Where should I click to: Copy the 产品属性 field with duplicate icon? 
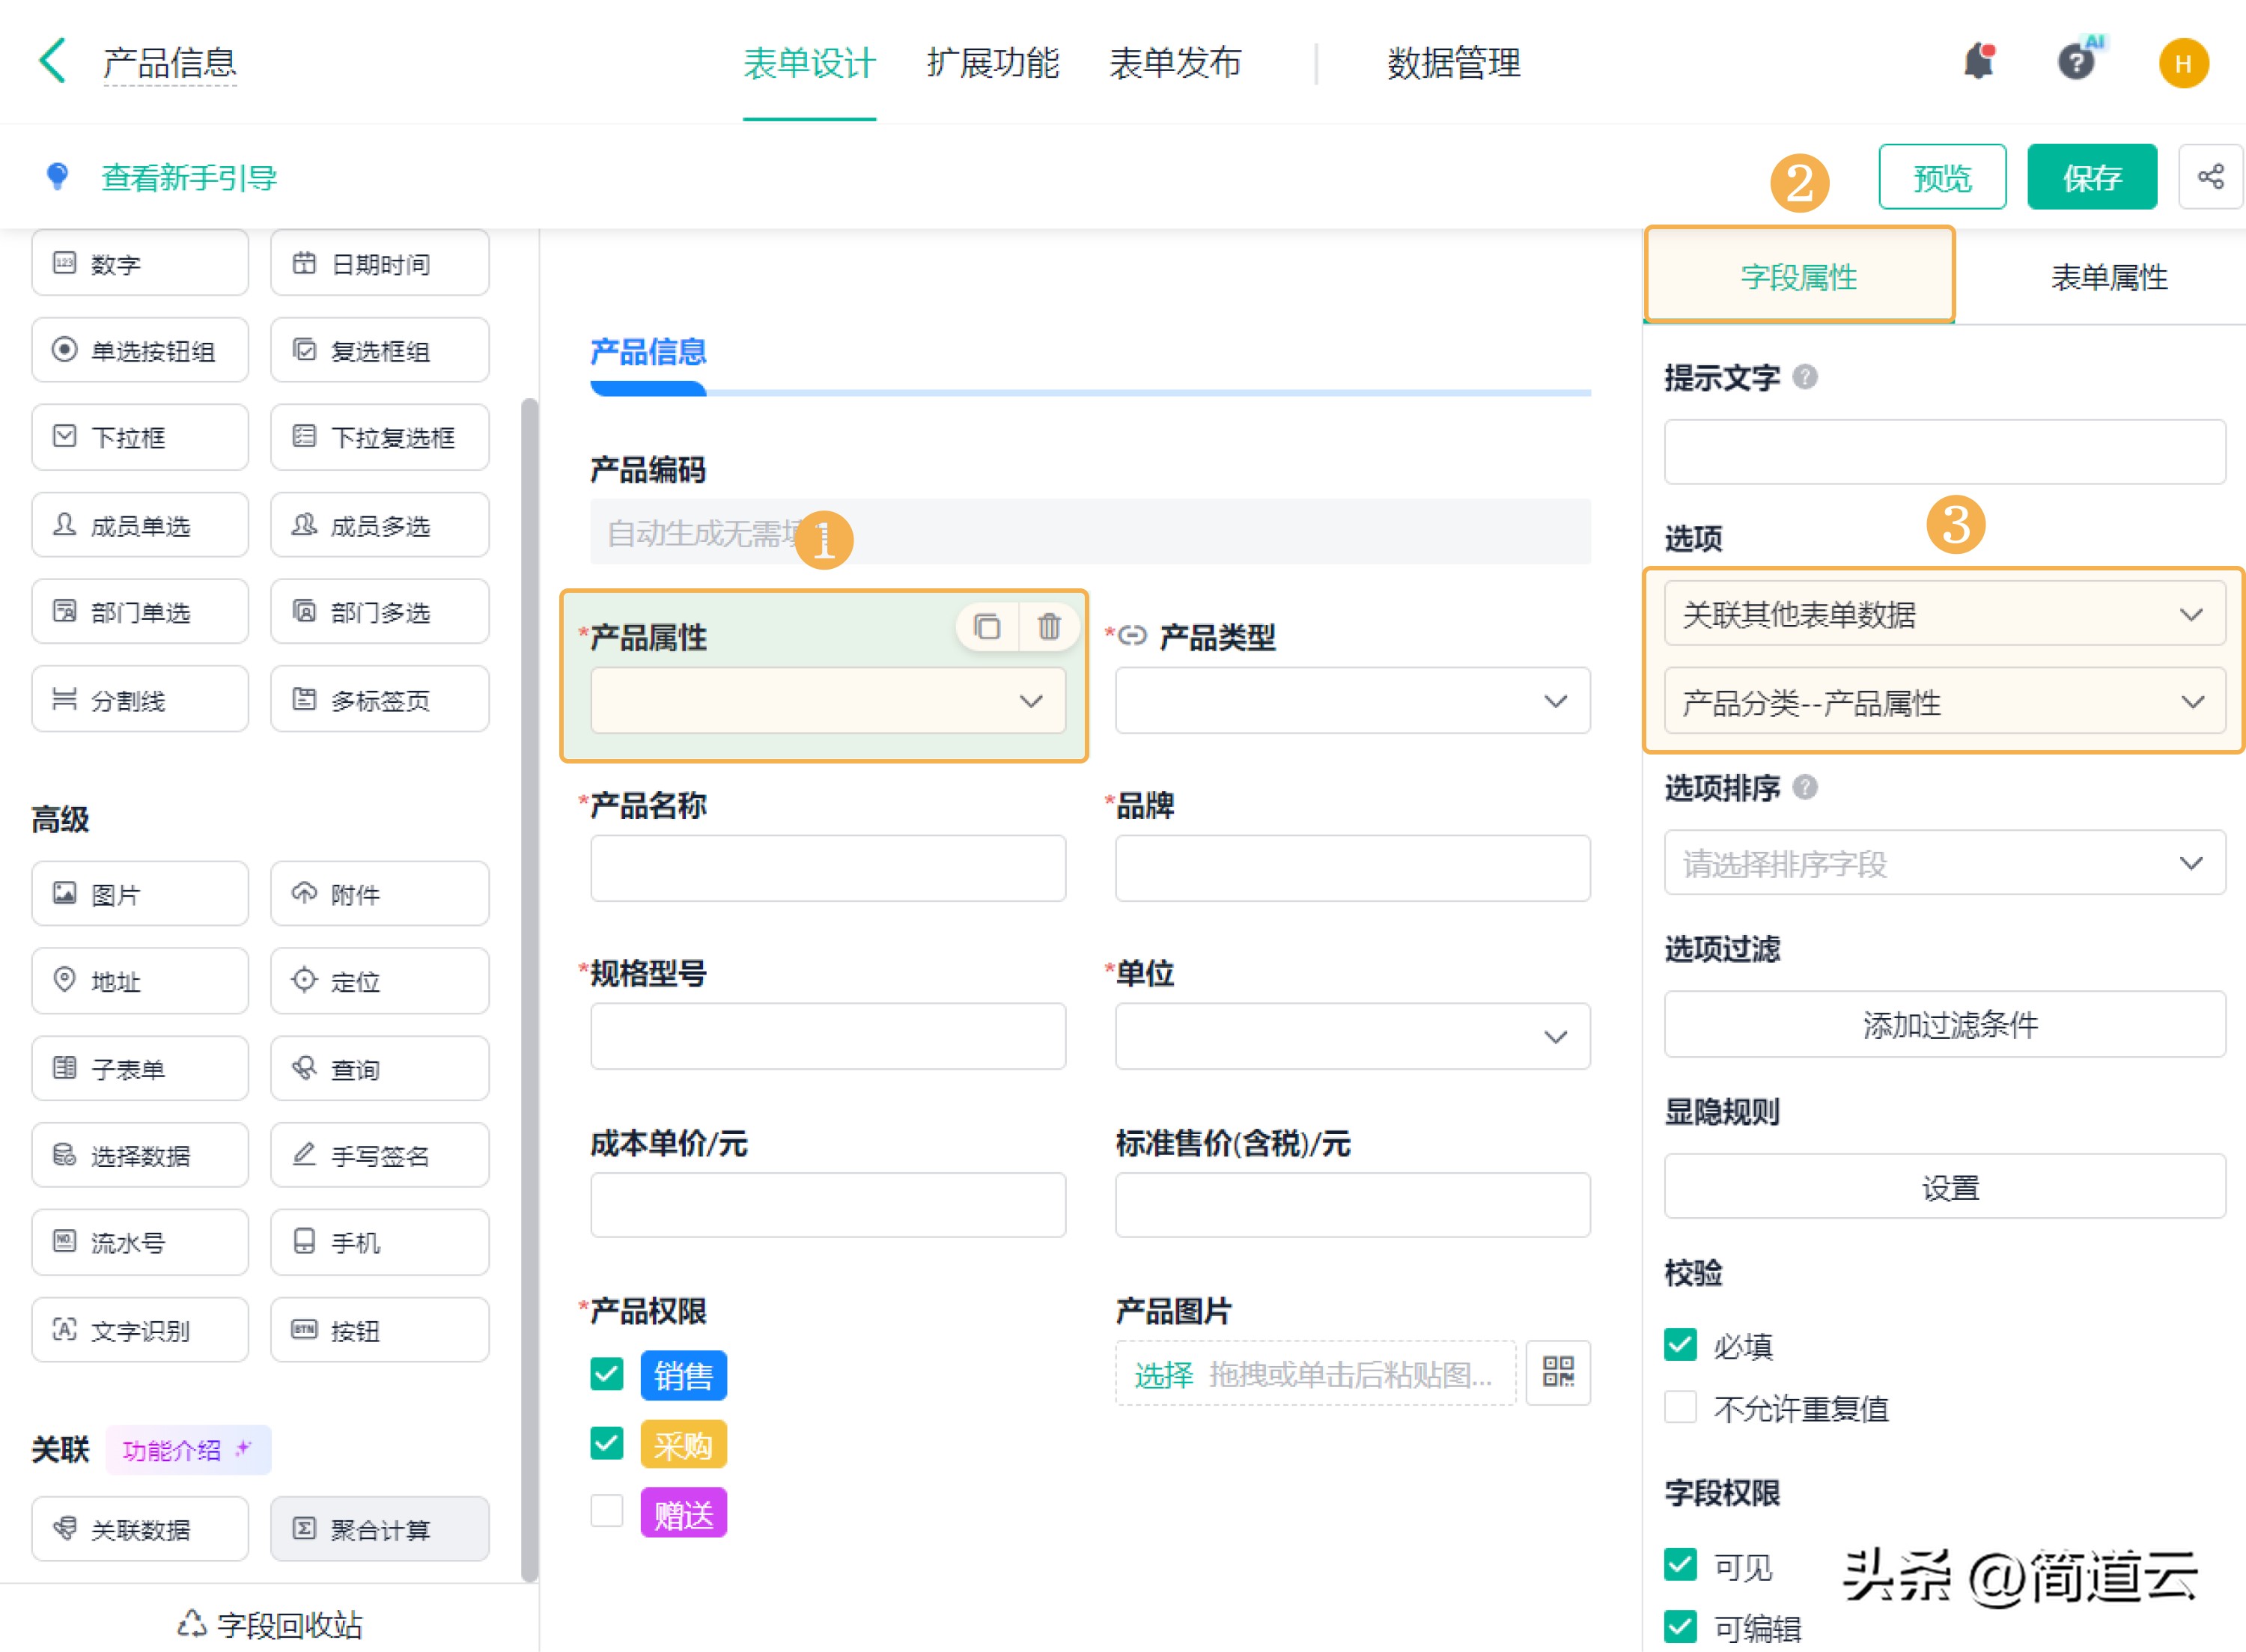click(x=987, y=627)
